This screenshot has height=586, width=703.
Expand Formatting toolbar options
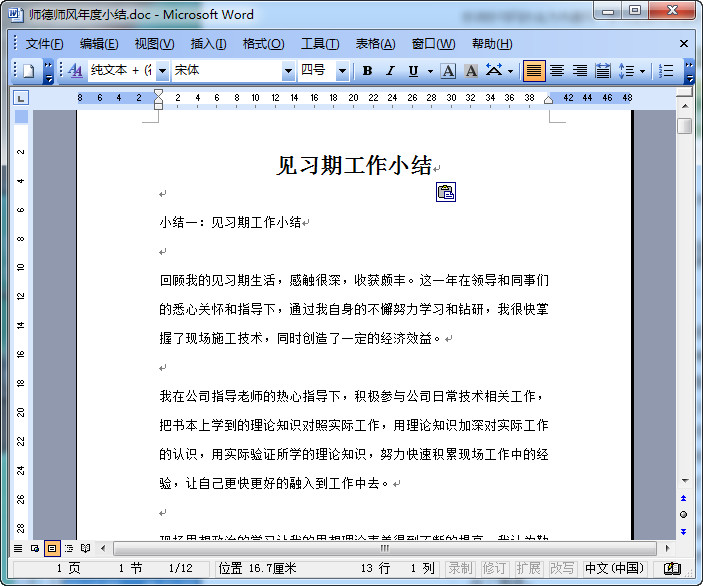(689, 72)
